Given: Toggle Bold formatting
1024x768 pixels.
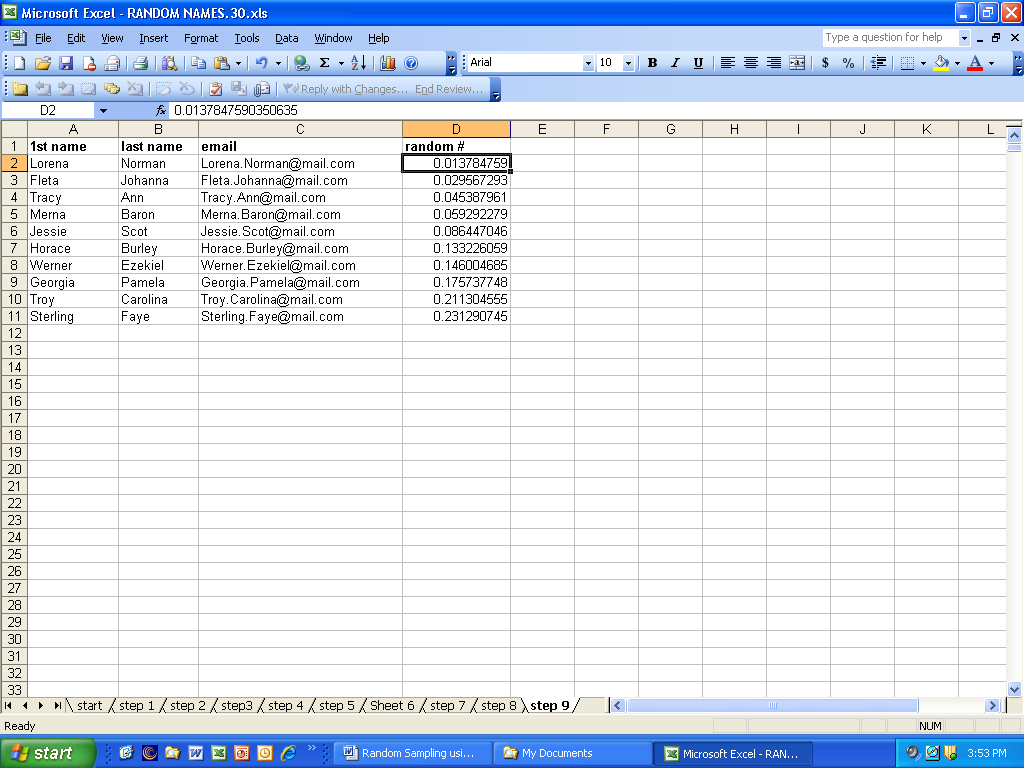Looking at the screenshot, I should click(652, 63).
